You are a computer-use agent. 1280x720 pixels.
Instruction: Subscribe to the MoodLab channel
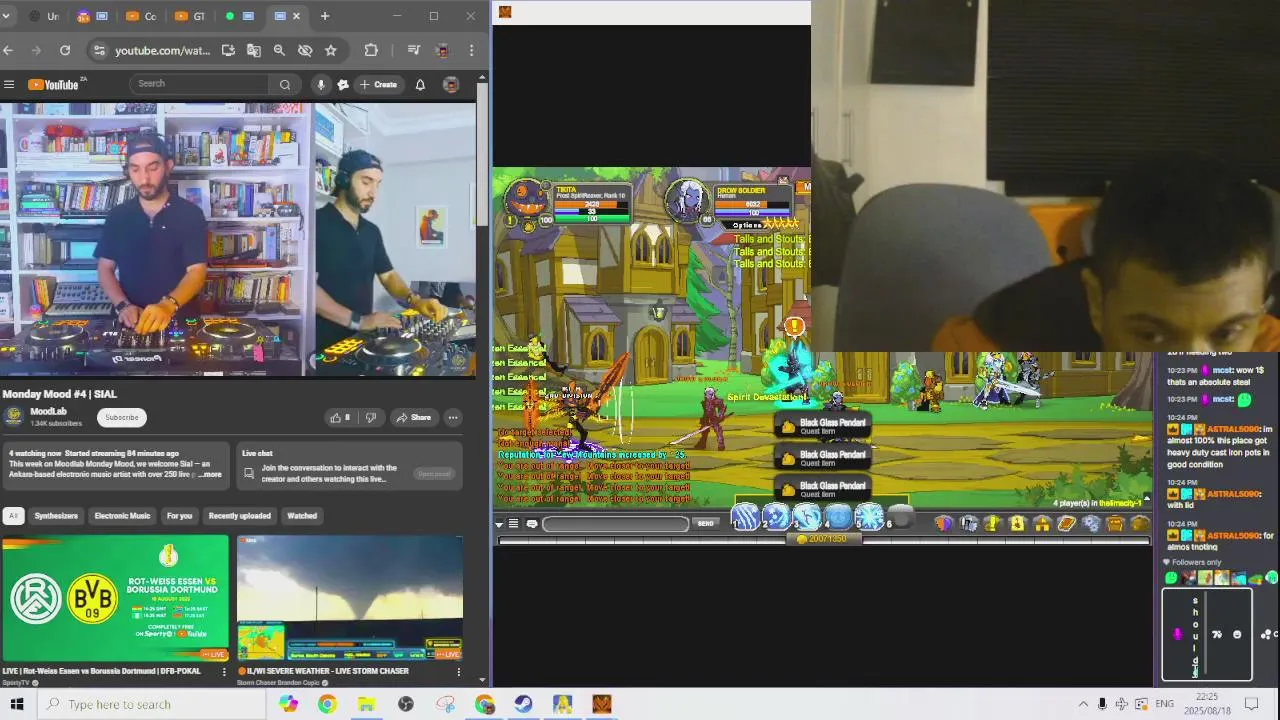(x=122, y=417)
